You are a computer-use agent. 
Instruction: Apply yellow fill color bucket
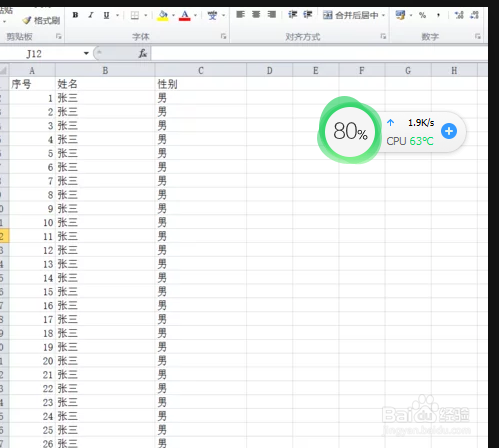click(163, 15)
